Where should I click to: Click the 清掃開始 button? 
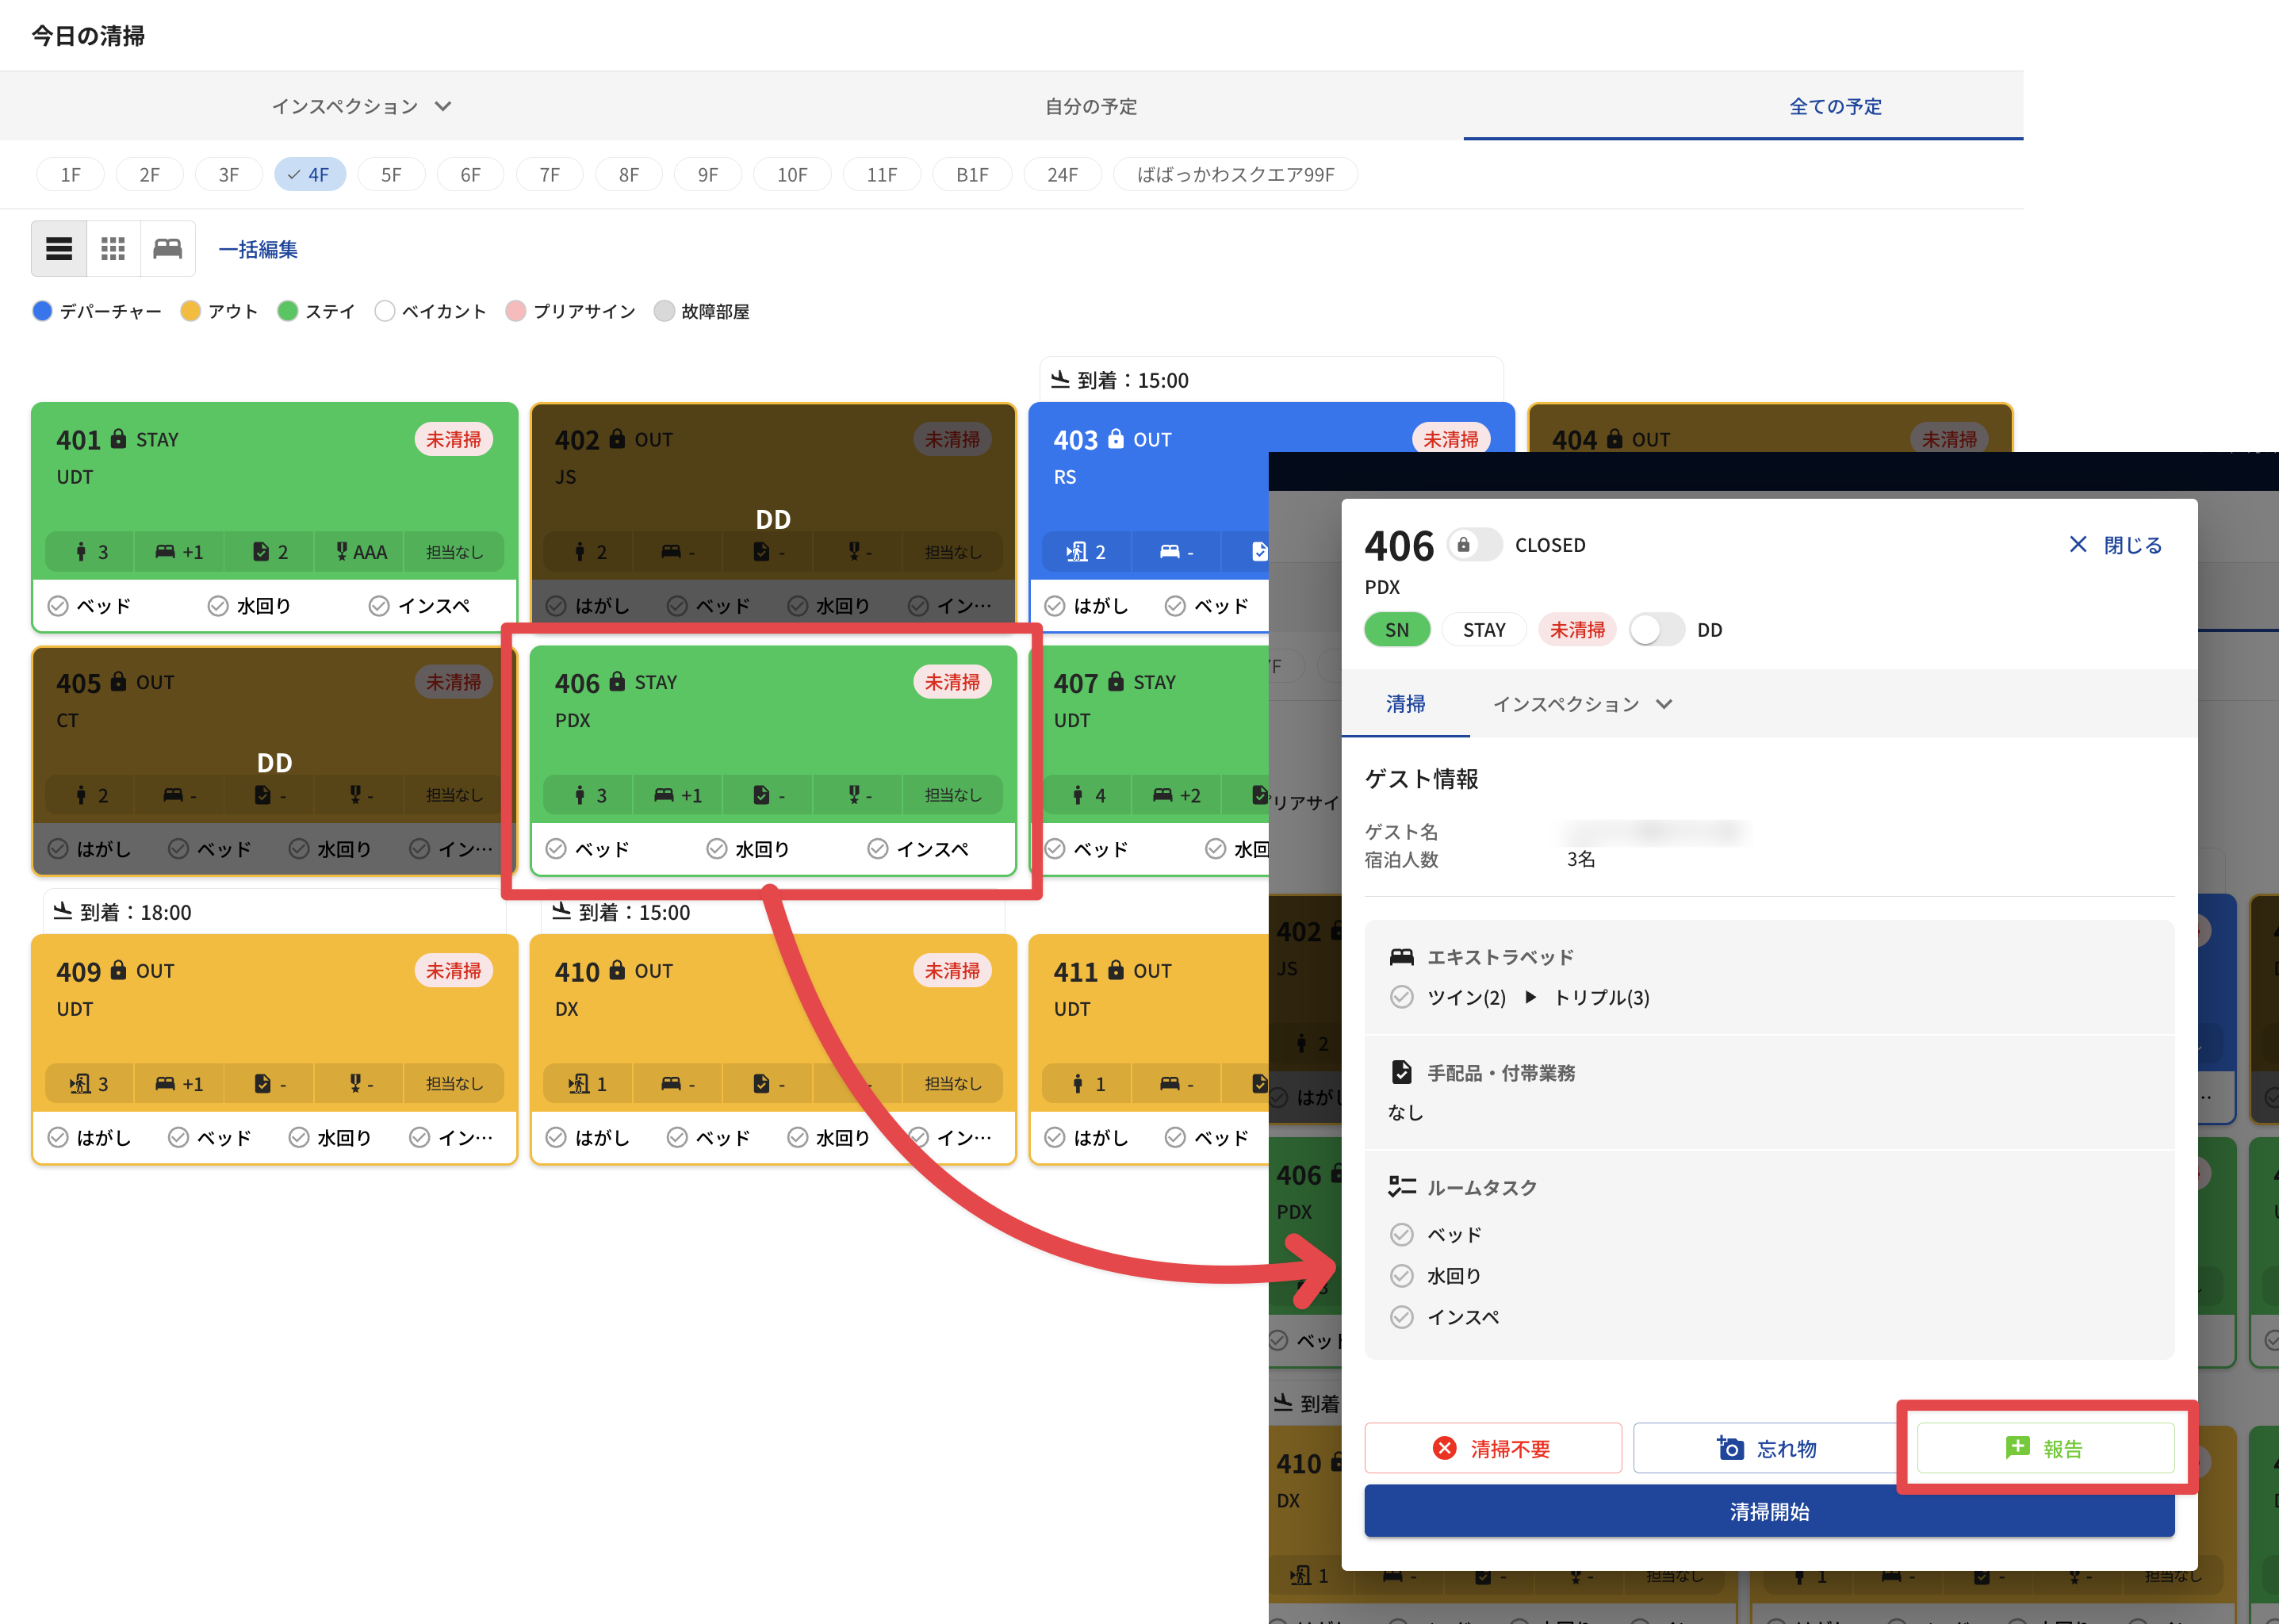pyautogui.click(x=1769, y=1511)
